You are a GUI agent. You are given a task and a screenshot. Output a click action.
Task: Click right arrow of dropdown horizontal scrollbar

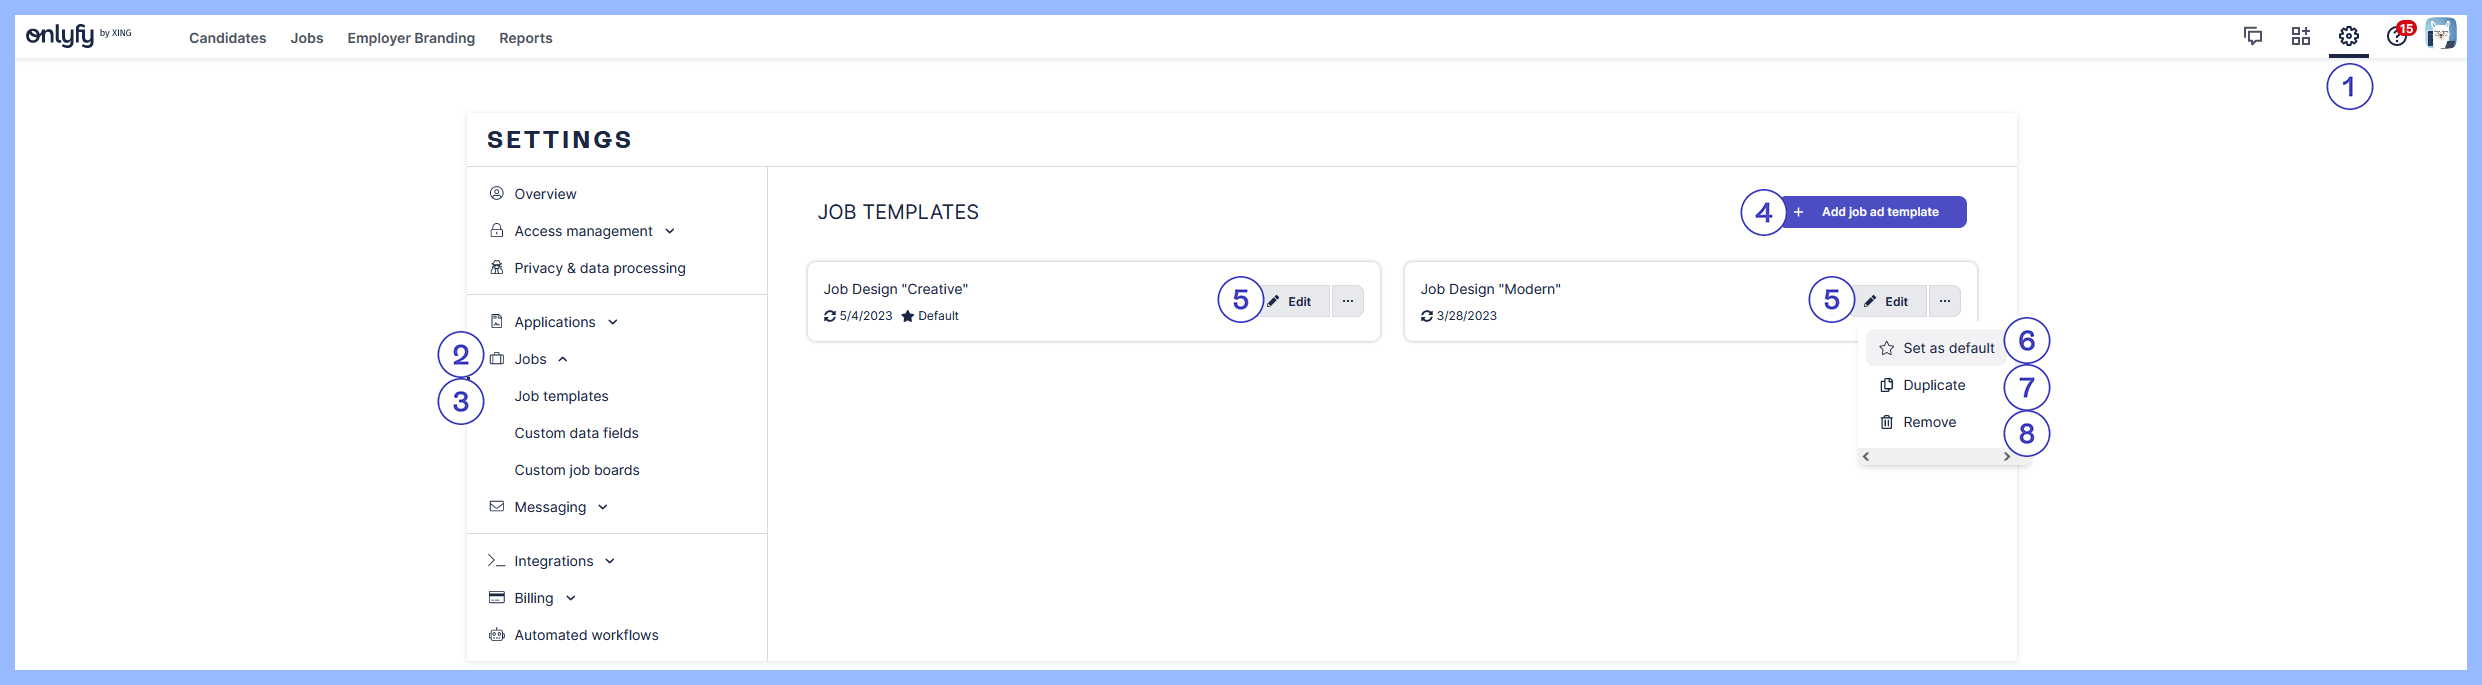coord(2006,456)
